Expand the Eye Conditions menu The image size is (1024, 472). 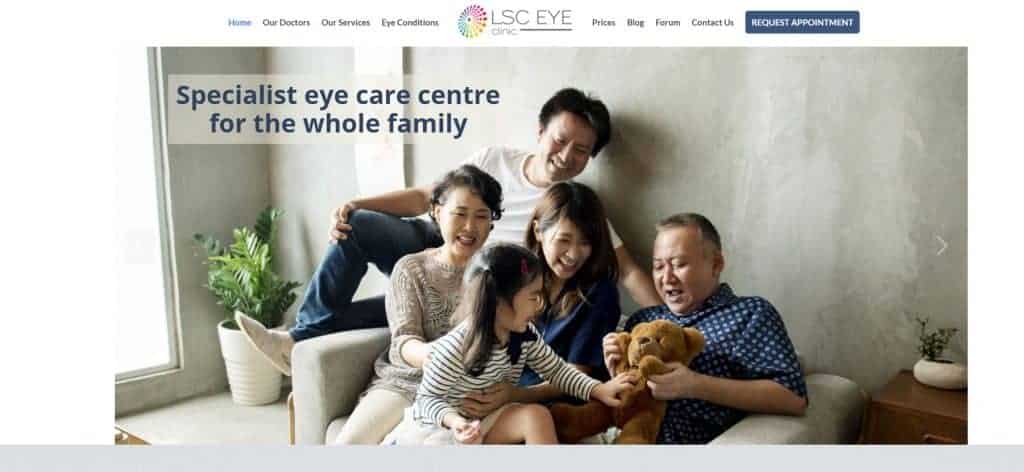(x=410, y=22)
